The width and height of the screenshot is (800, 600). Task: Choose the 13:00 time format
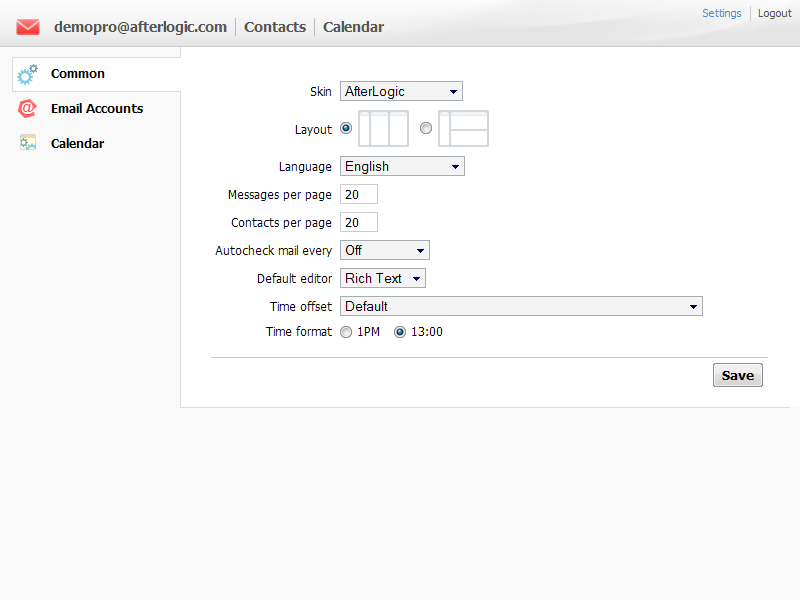click(x=400, y=332)
